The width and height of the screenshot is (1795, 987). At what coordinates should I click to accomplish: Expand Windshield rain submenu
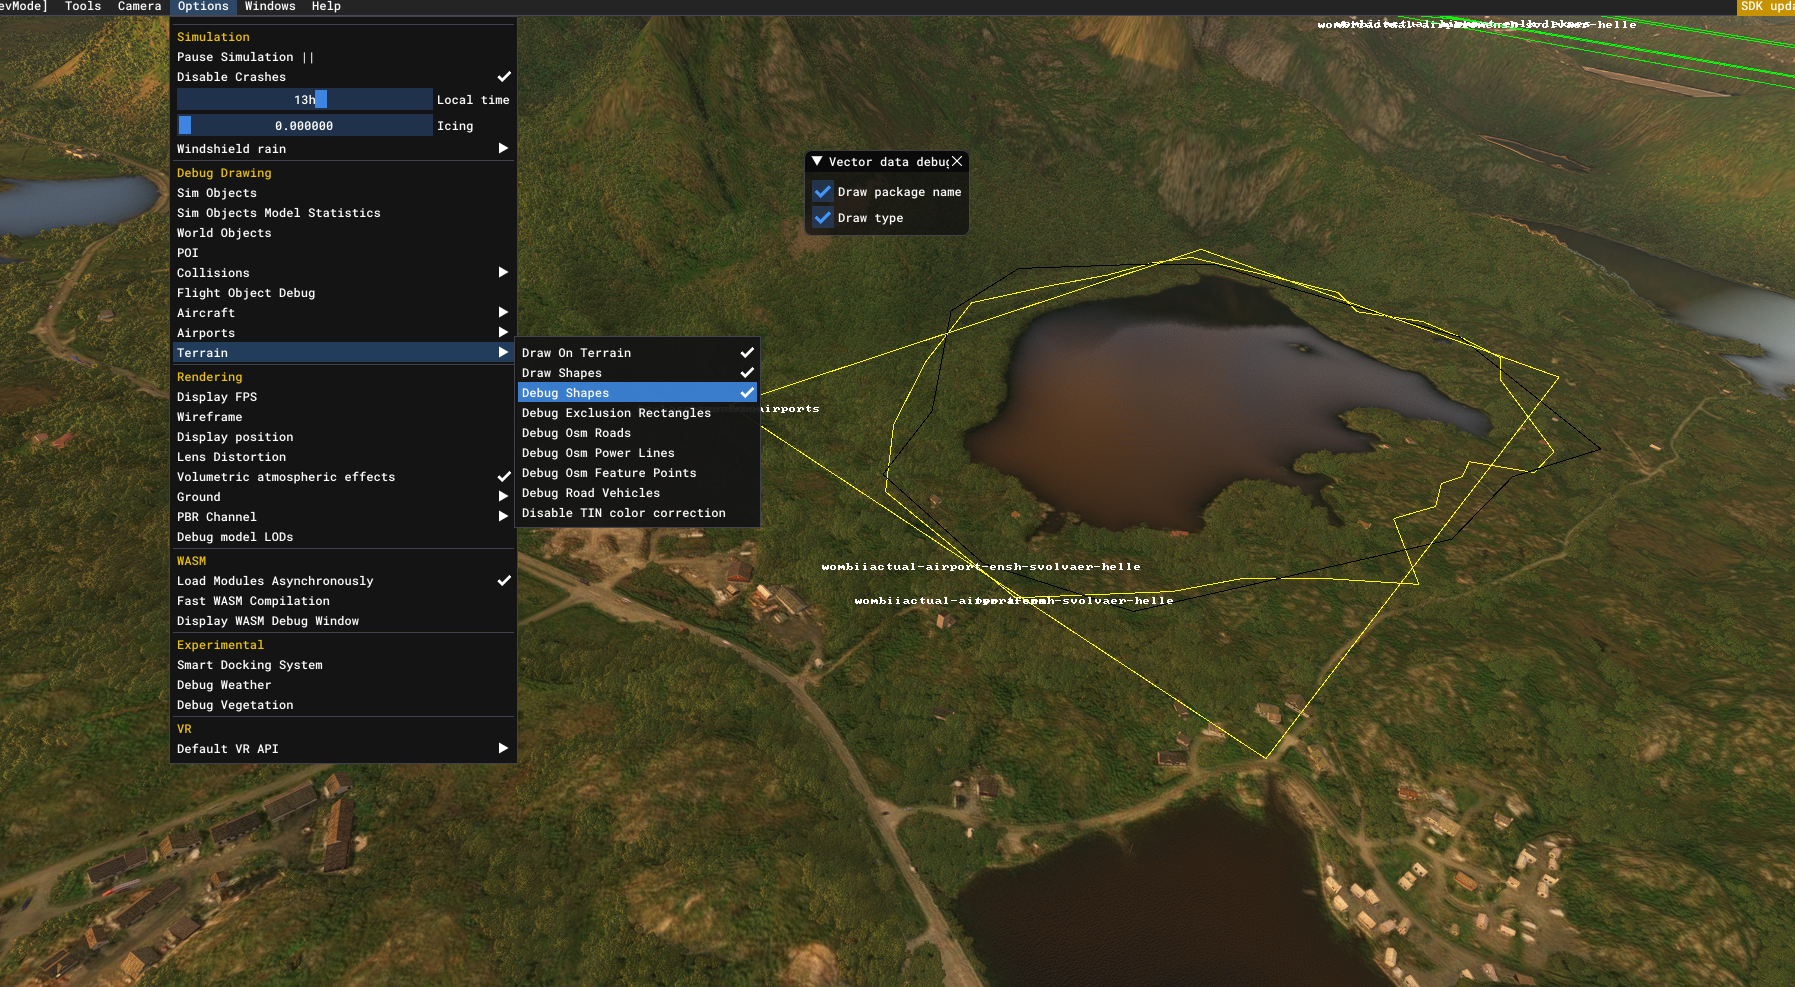coord(344,149)
